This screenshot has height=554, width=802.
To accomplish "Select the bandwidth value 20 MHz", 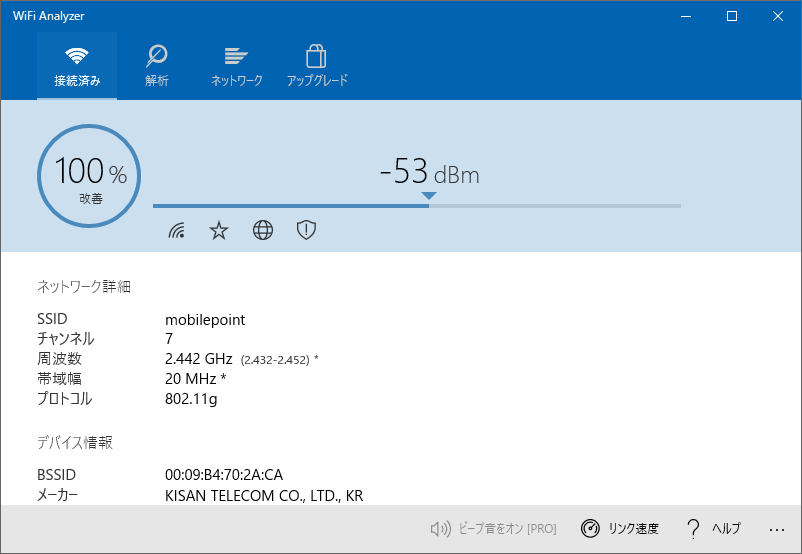I will 191,379.
